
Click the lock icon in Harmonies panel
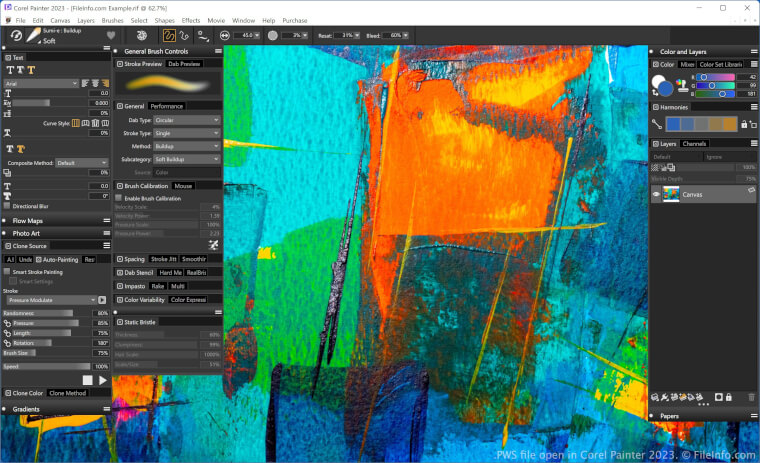point(743,124)
